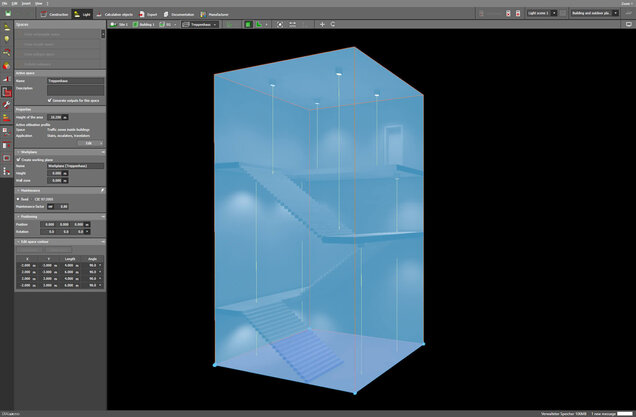Toggle the Create working plane checkbox
Screen dimensions: 636x417
point(18,158)
